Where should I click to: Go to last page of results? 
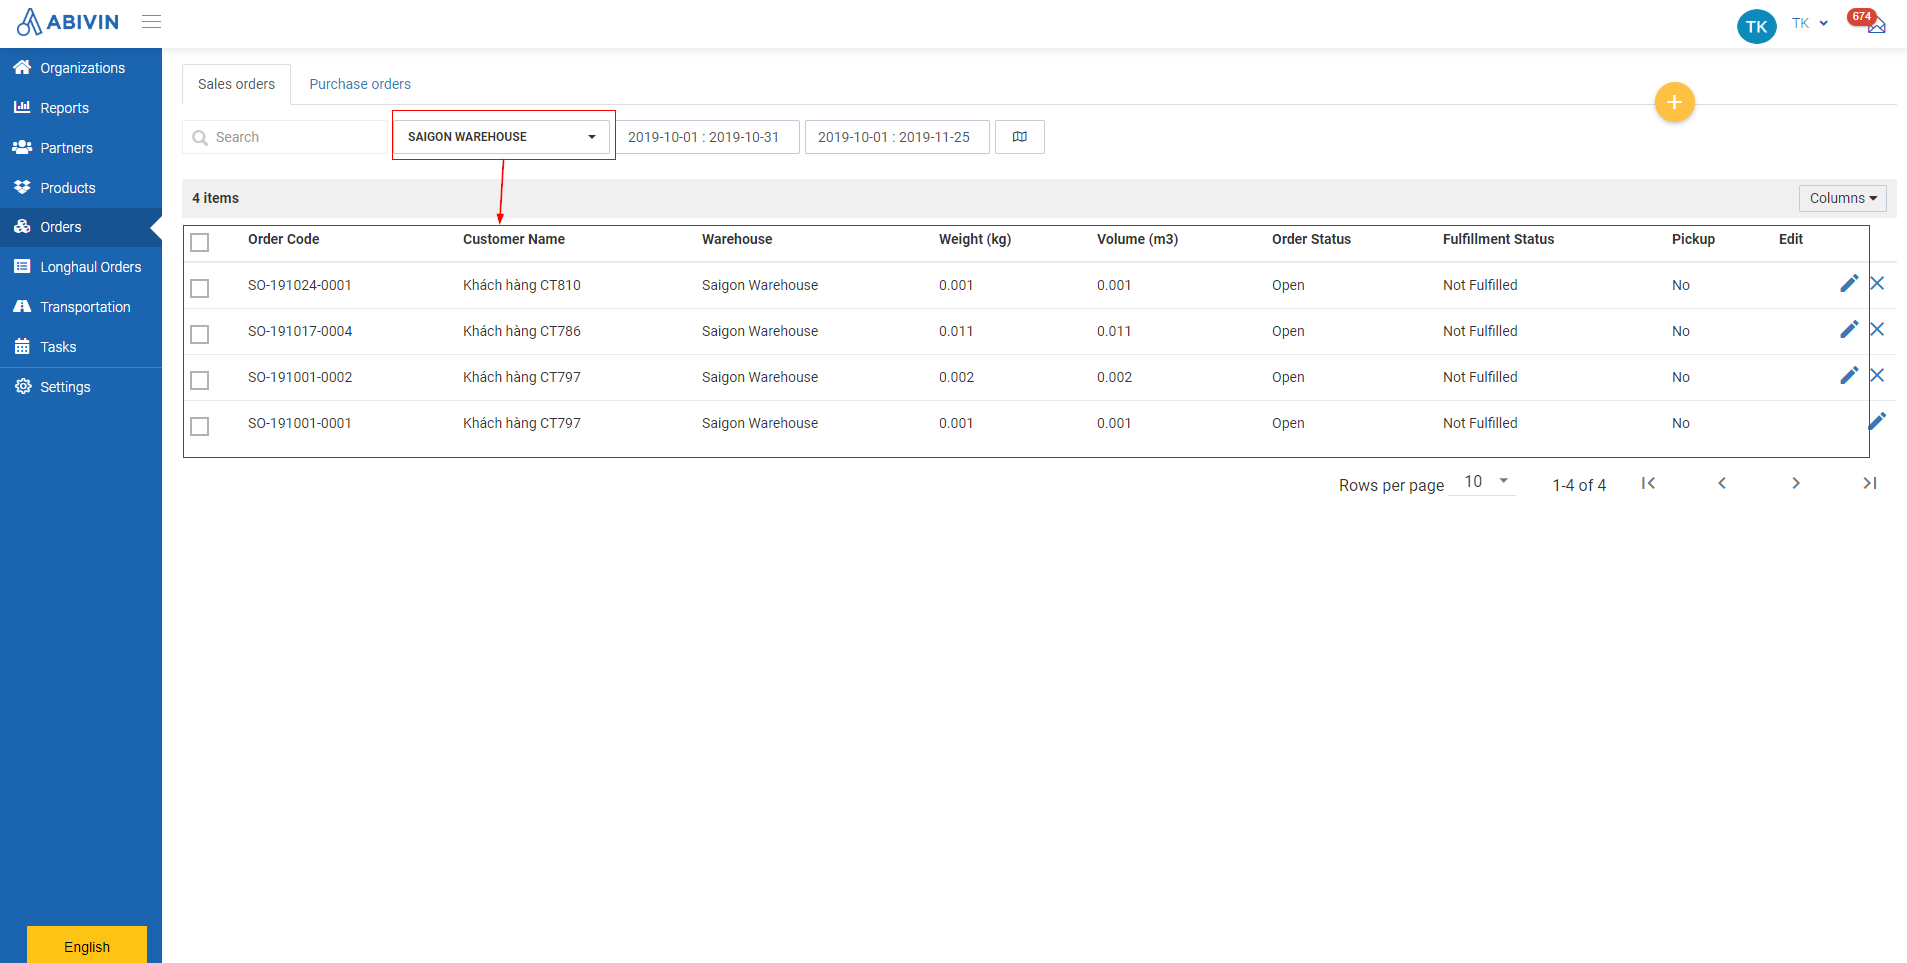(x=1869, y=483)
